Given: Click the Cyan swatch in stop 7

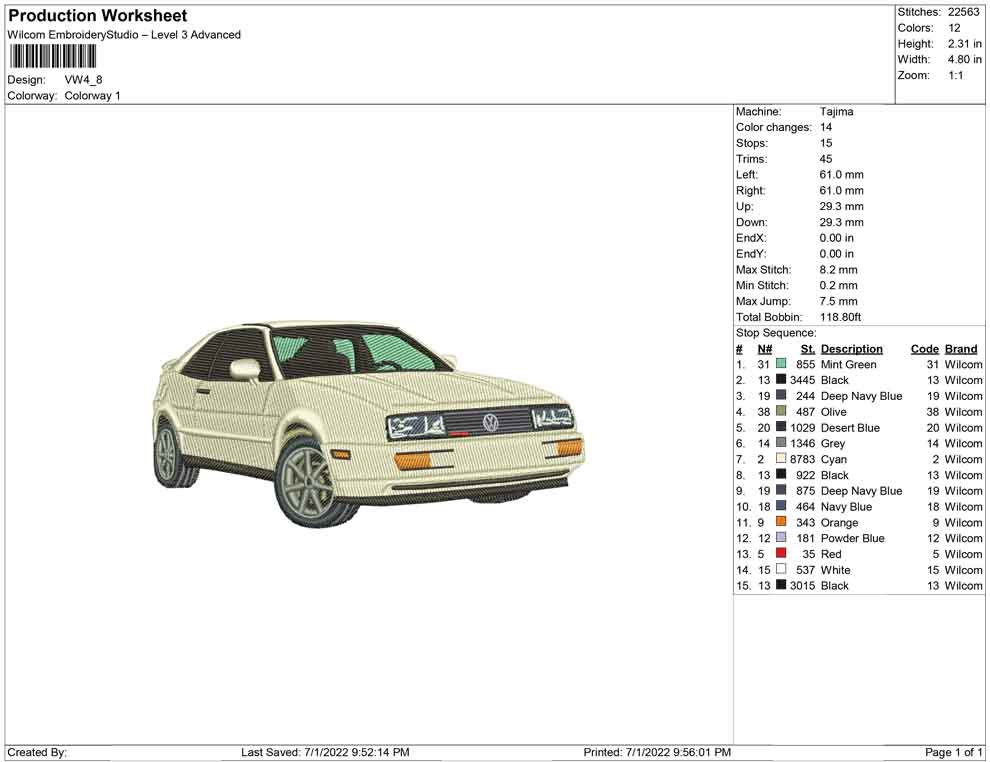Looking at the screenshot, I should click(x=781, y=459).
